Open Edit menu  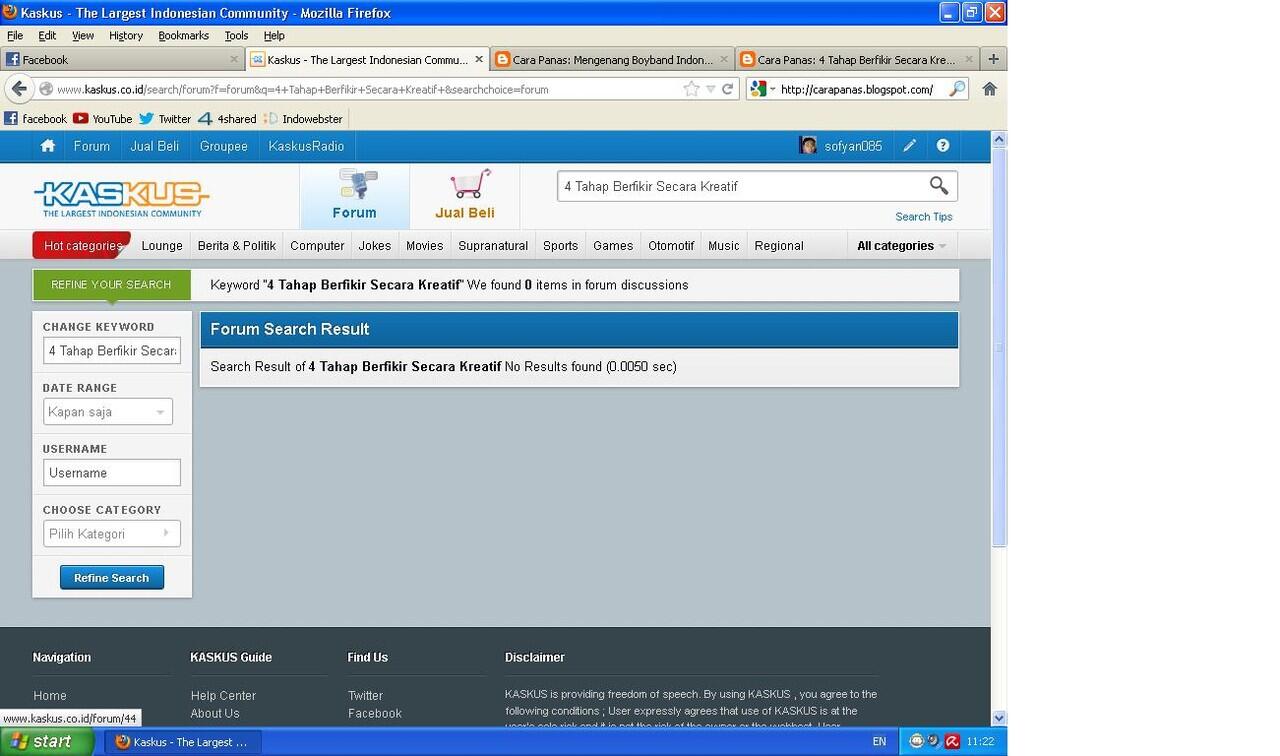point(47,35)
